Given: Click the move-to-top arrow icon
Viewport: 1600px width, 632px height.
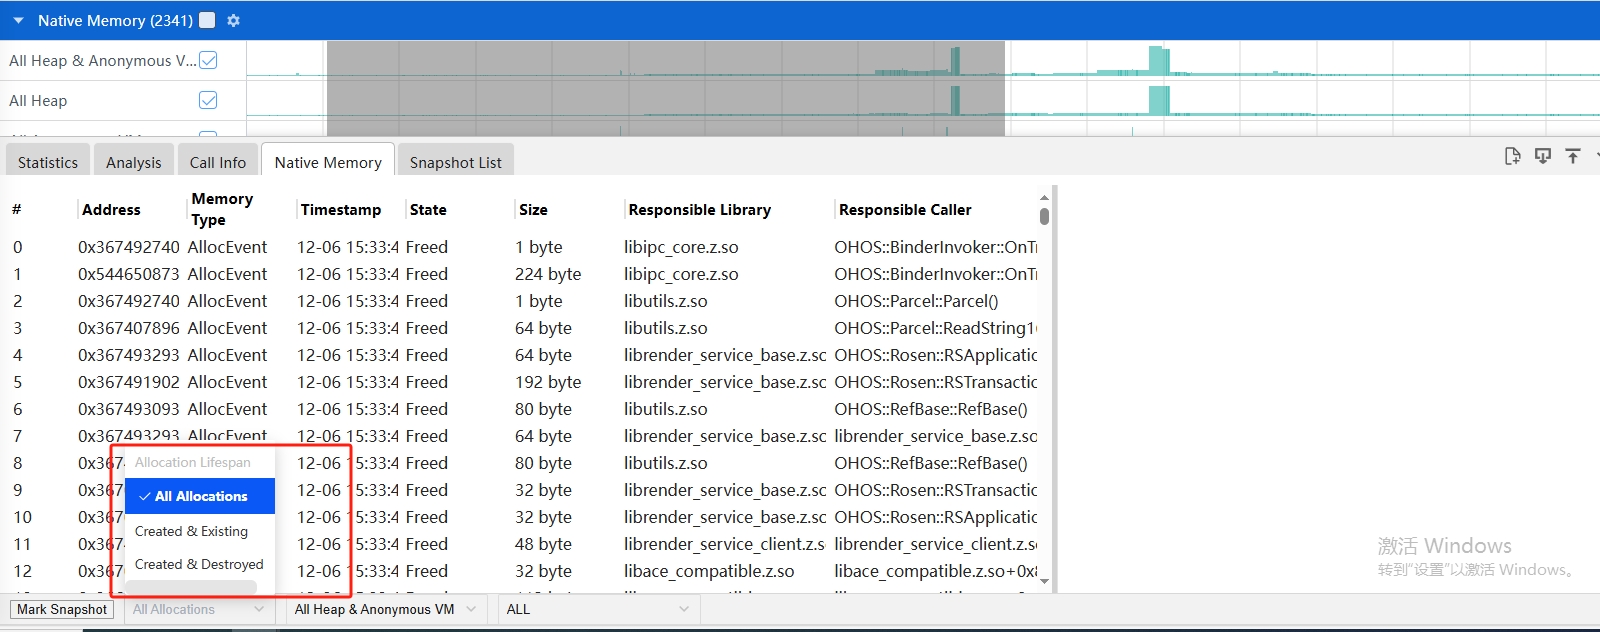Looking at the screenshot, I should coord(1573,156).
